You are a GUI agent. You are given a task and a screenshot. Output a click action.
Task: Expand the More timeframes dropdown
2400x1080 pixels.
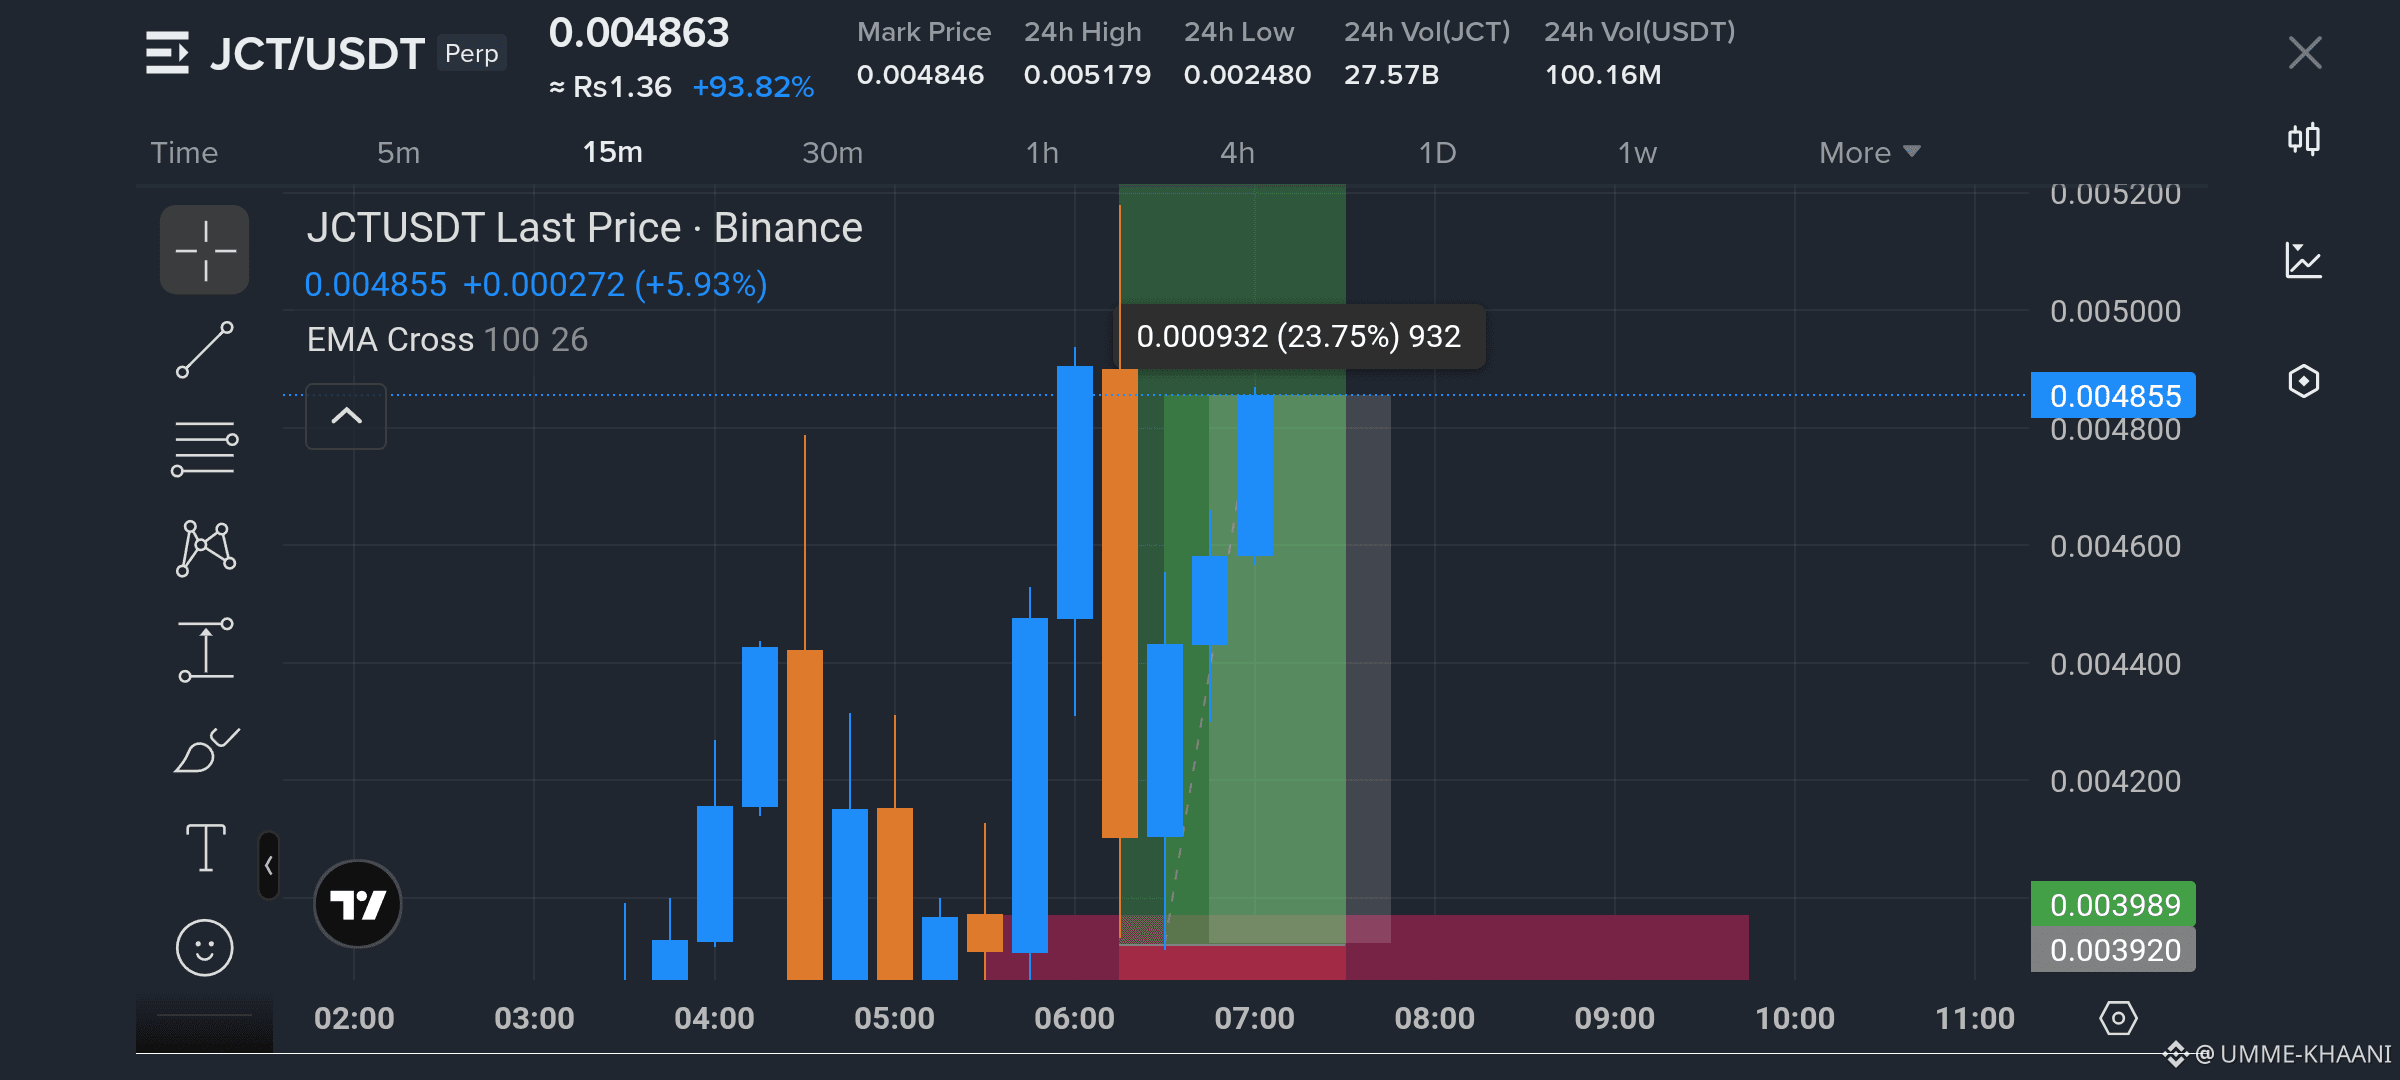[1869, 152]
